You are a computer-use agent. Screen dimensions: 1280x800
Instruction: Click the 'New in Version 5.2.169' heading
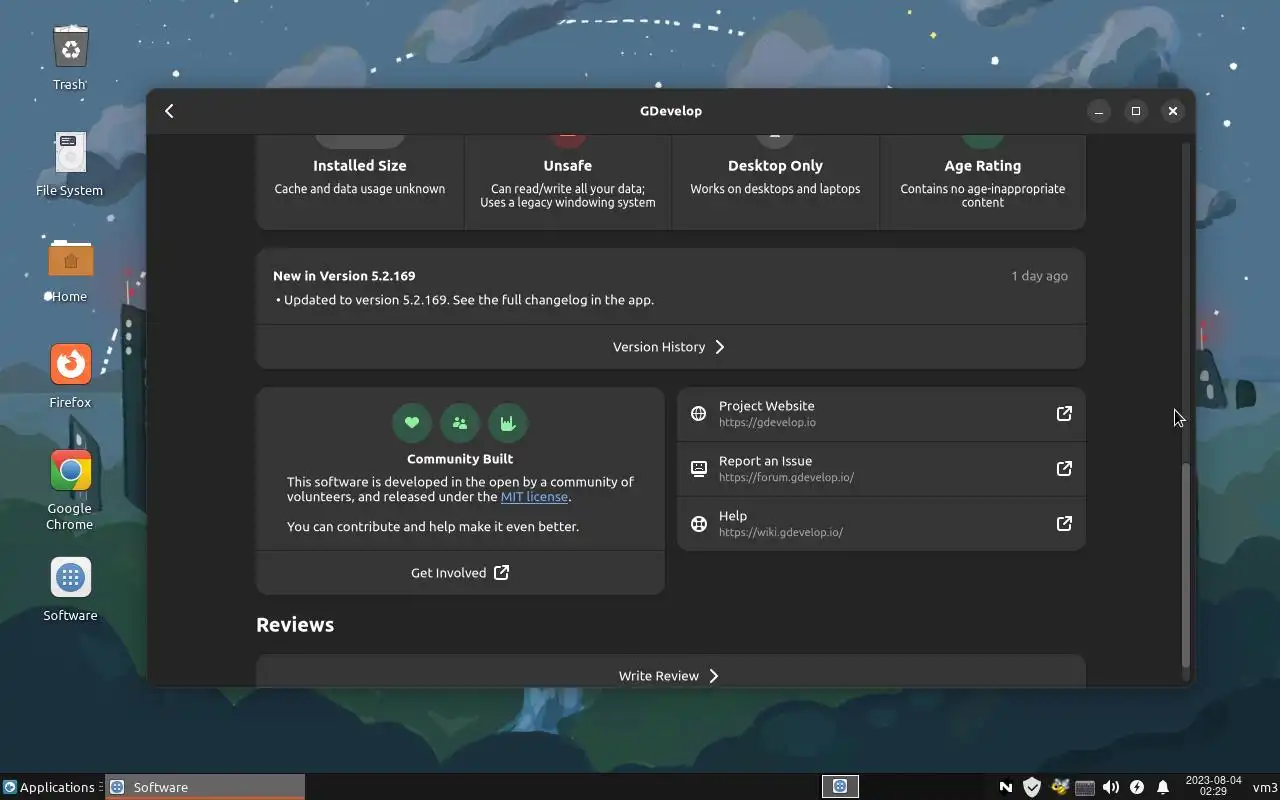(344, 276)
